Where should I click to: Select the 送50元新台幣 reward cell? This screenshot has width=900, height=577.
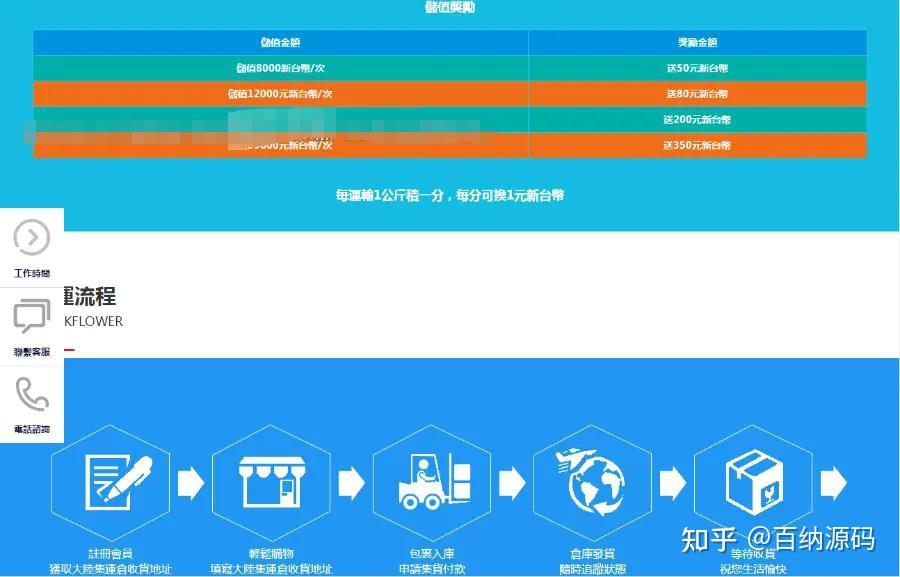pos(697,68)
